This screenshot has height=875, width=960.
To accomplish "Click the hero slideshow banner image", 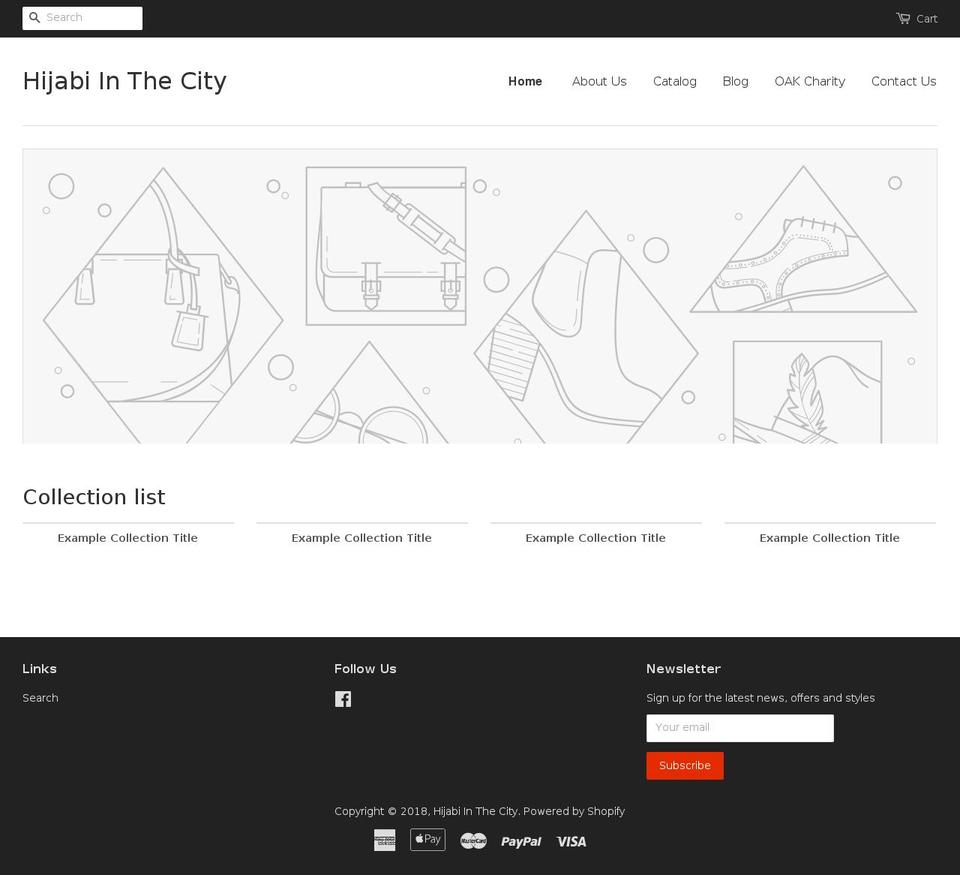I will coord(480,296).
